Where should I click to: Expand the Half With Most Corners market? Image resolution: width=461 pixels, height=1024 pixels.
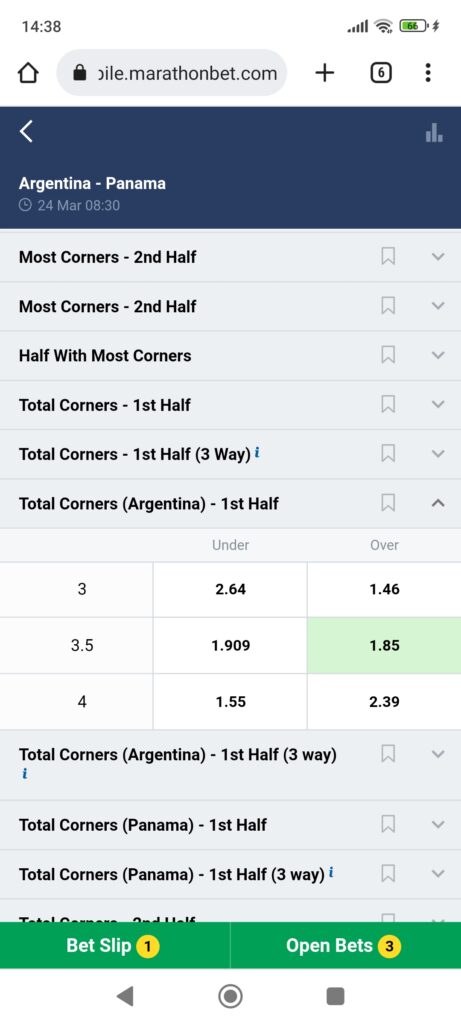click(x=438, y=355)
